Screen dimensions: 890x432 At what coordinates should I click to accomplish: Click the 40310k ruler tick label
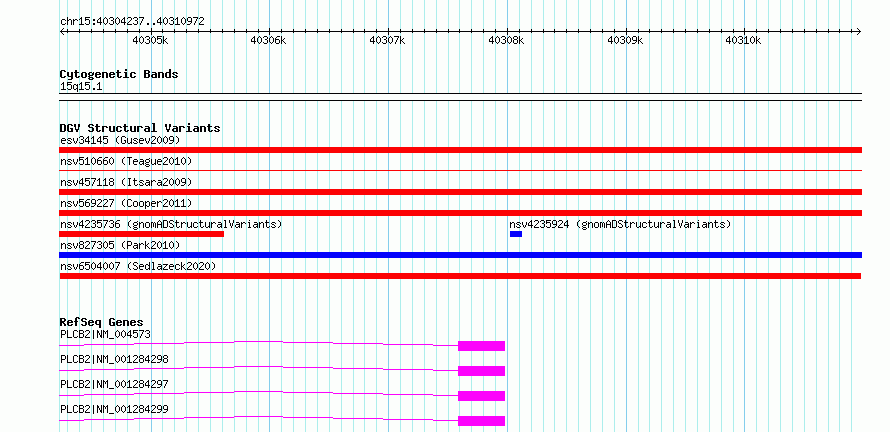coord(744,40)
